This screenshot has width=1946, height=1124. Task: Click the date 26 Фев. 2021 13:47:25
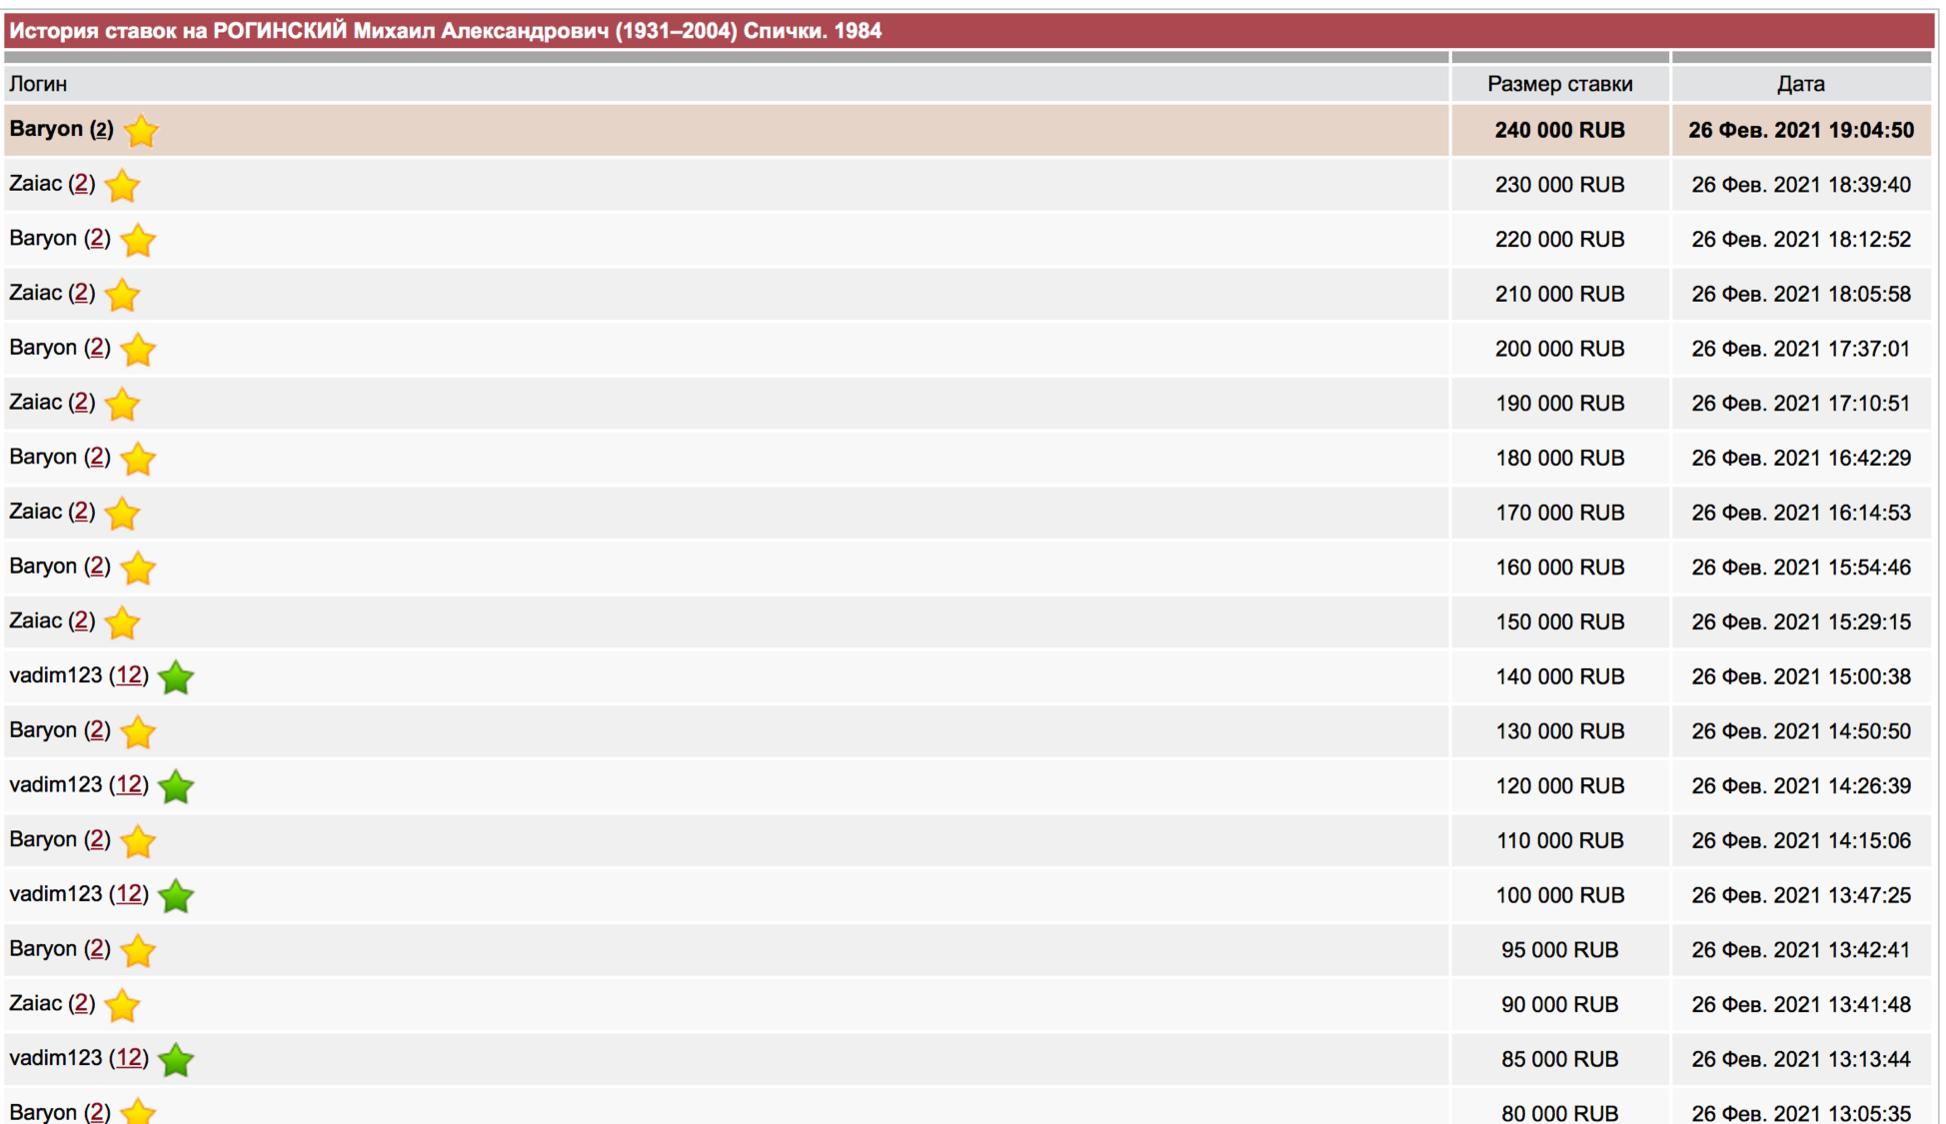click(x=1800, y=895)
